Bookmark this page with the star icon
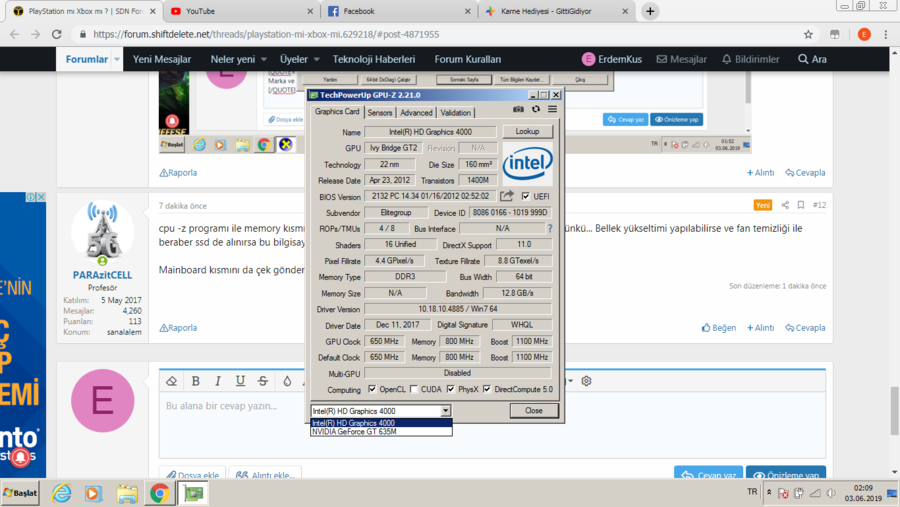The image size is (900, 507). 808,34
